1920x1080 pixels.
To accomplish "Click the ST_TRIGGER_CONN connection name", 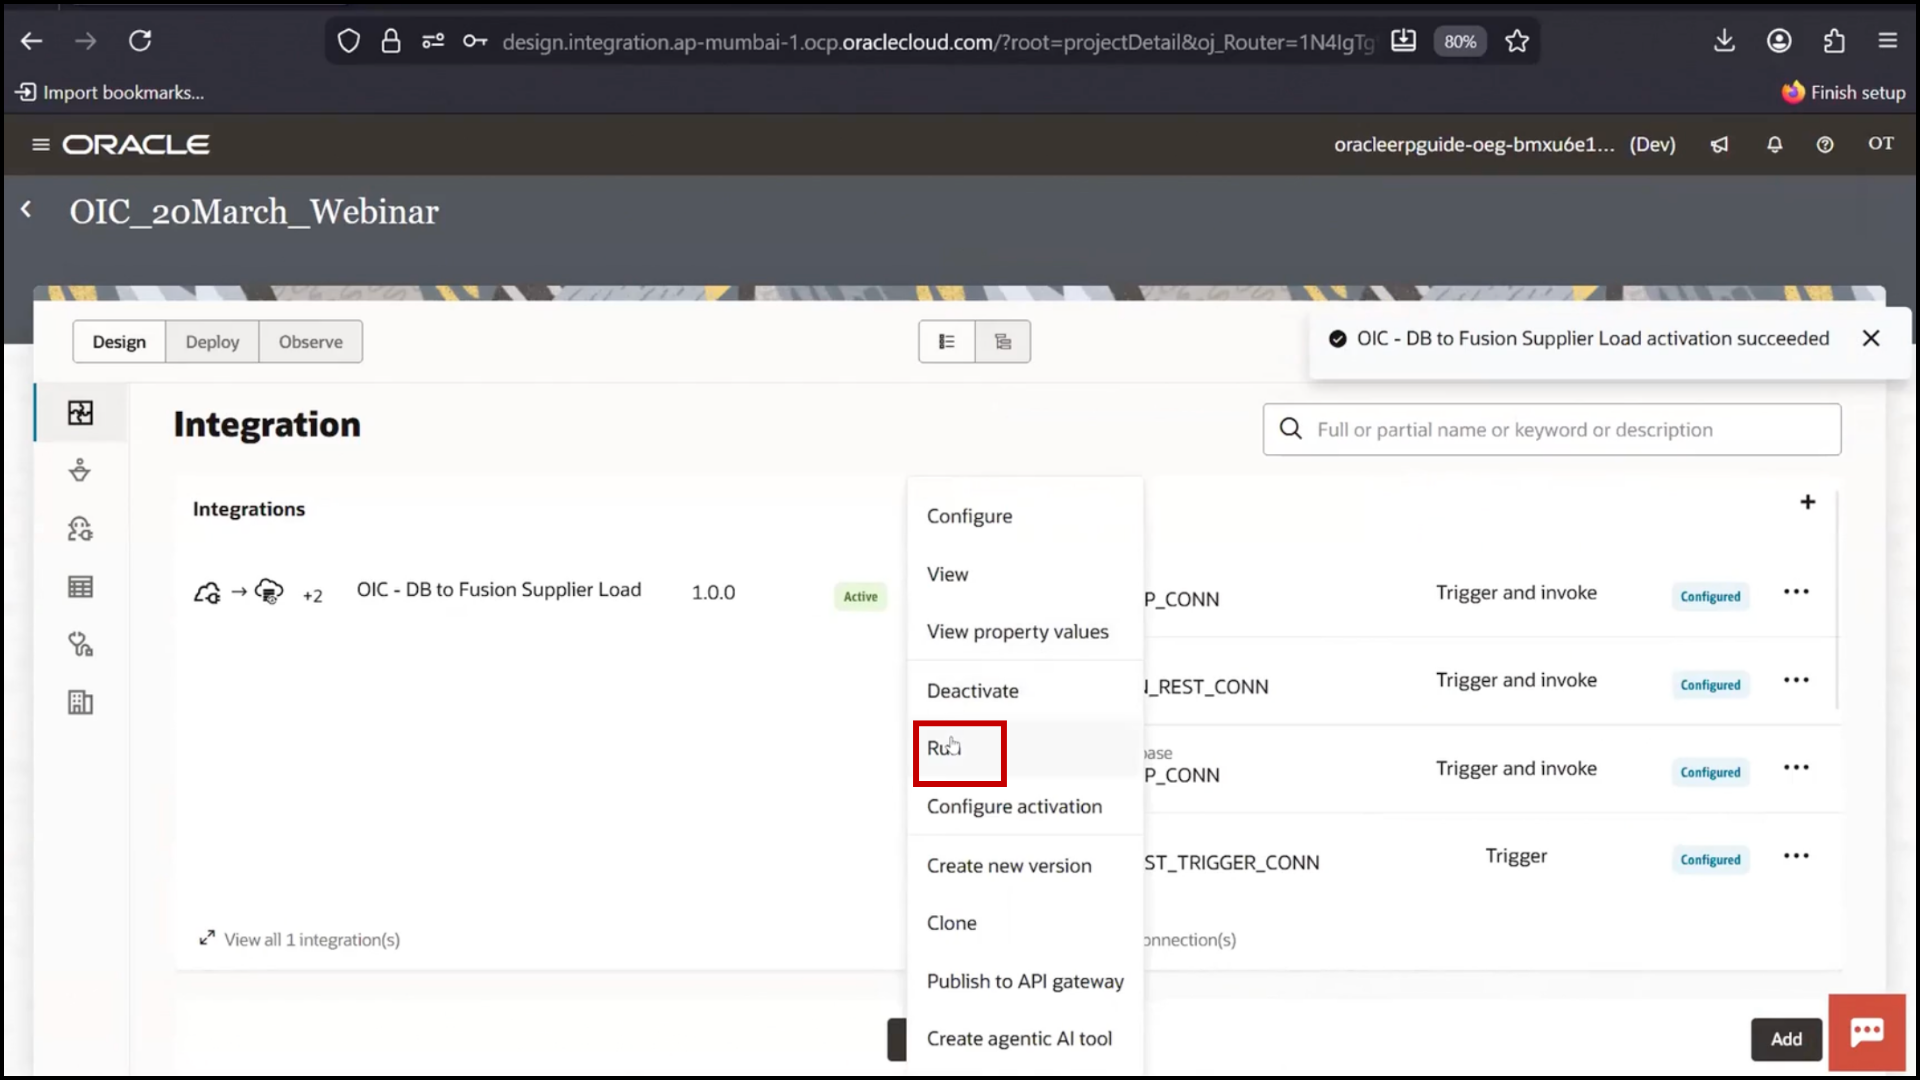I will click(x=1232, y=862).
